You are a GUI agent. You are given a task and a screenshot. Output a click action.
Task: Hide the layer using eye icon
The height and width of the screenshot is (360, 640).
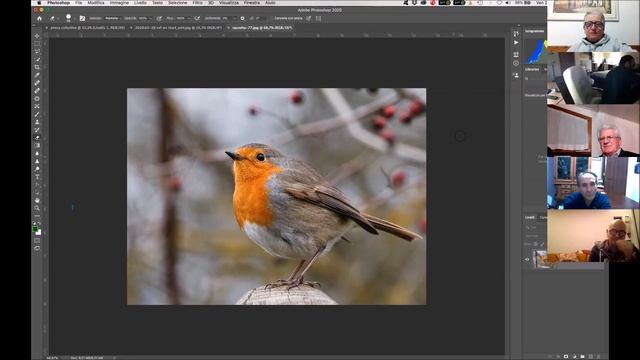pos(527,259)
